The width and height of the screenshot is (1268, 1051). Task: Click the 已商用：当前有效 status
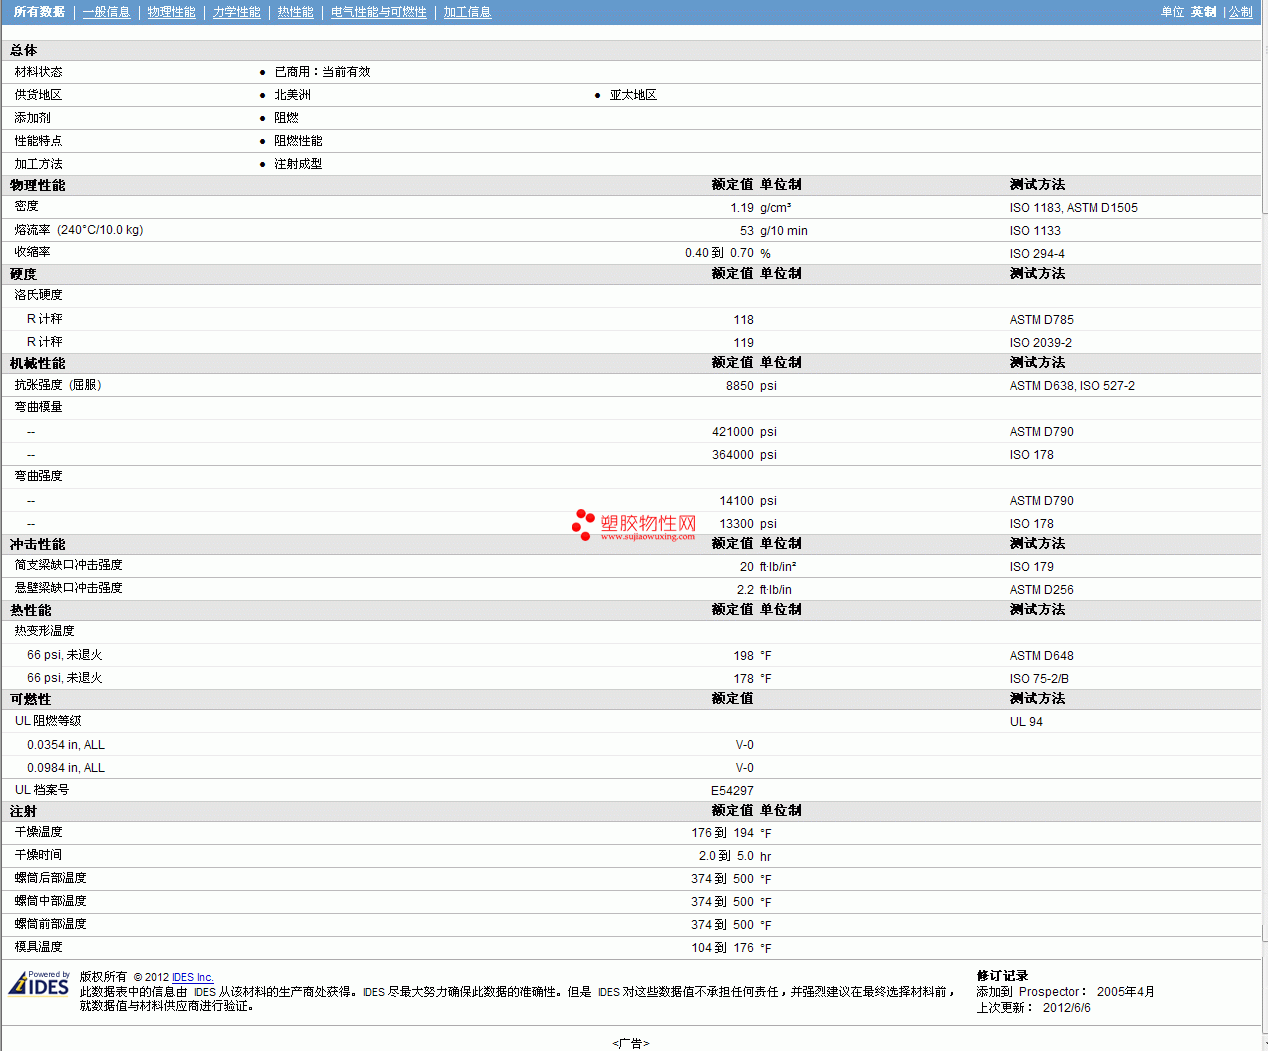pyautogui.click(x=322, y=72)
